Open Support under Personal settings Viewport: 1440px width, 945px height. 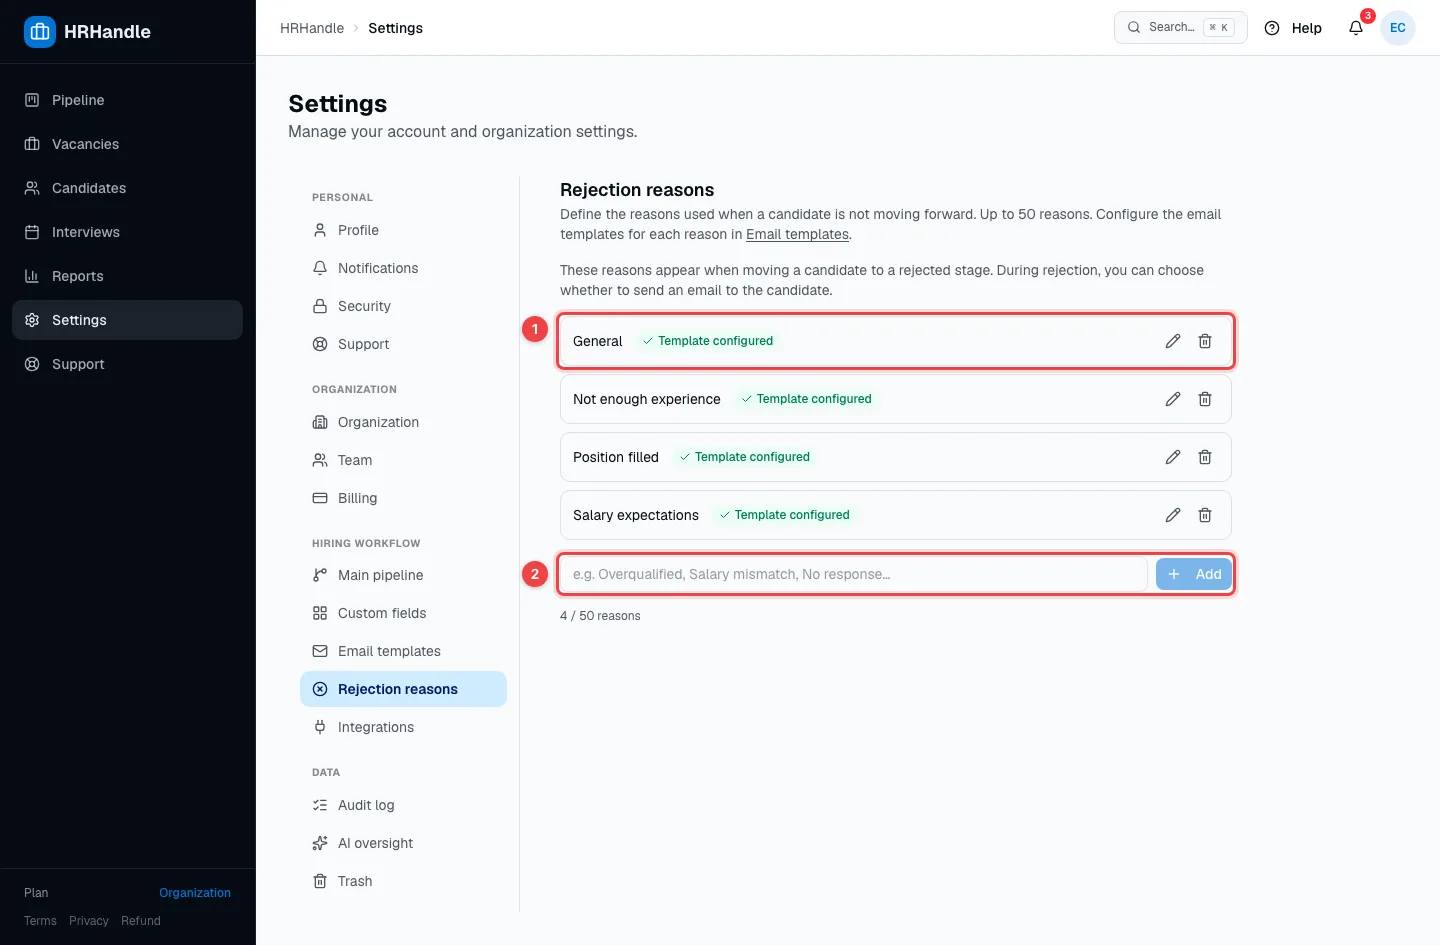[403, 344]
